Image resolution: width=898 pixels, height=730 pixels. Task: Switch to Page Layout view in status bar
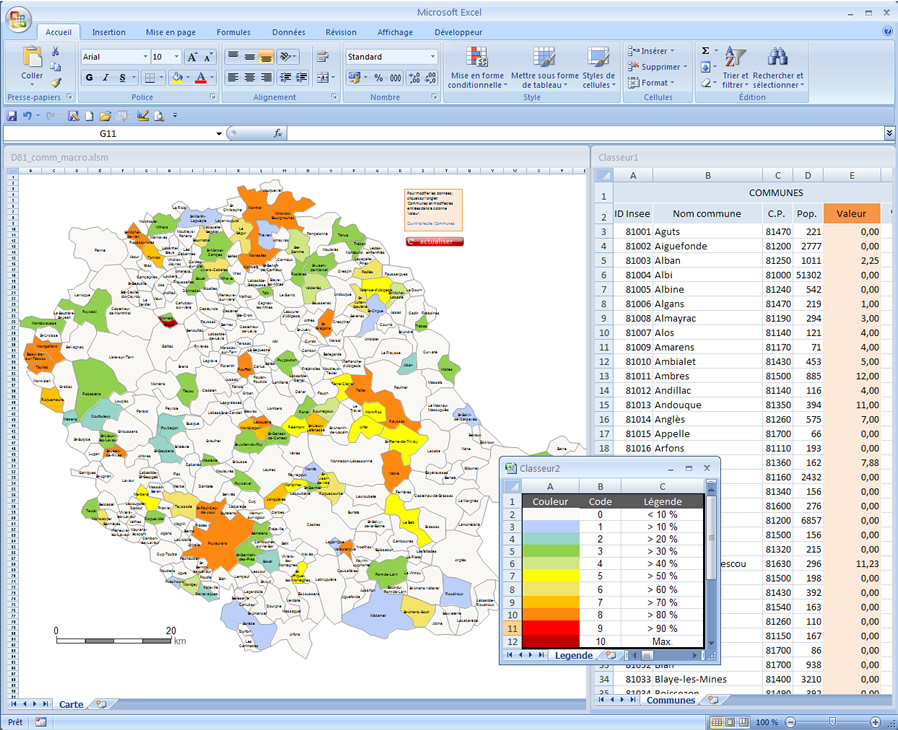(730, 722)
